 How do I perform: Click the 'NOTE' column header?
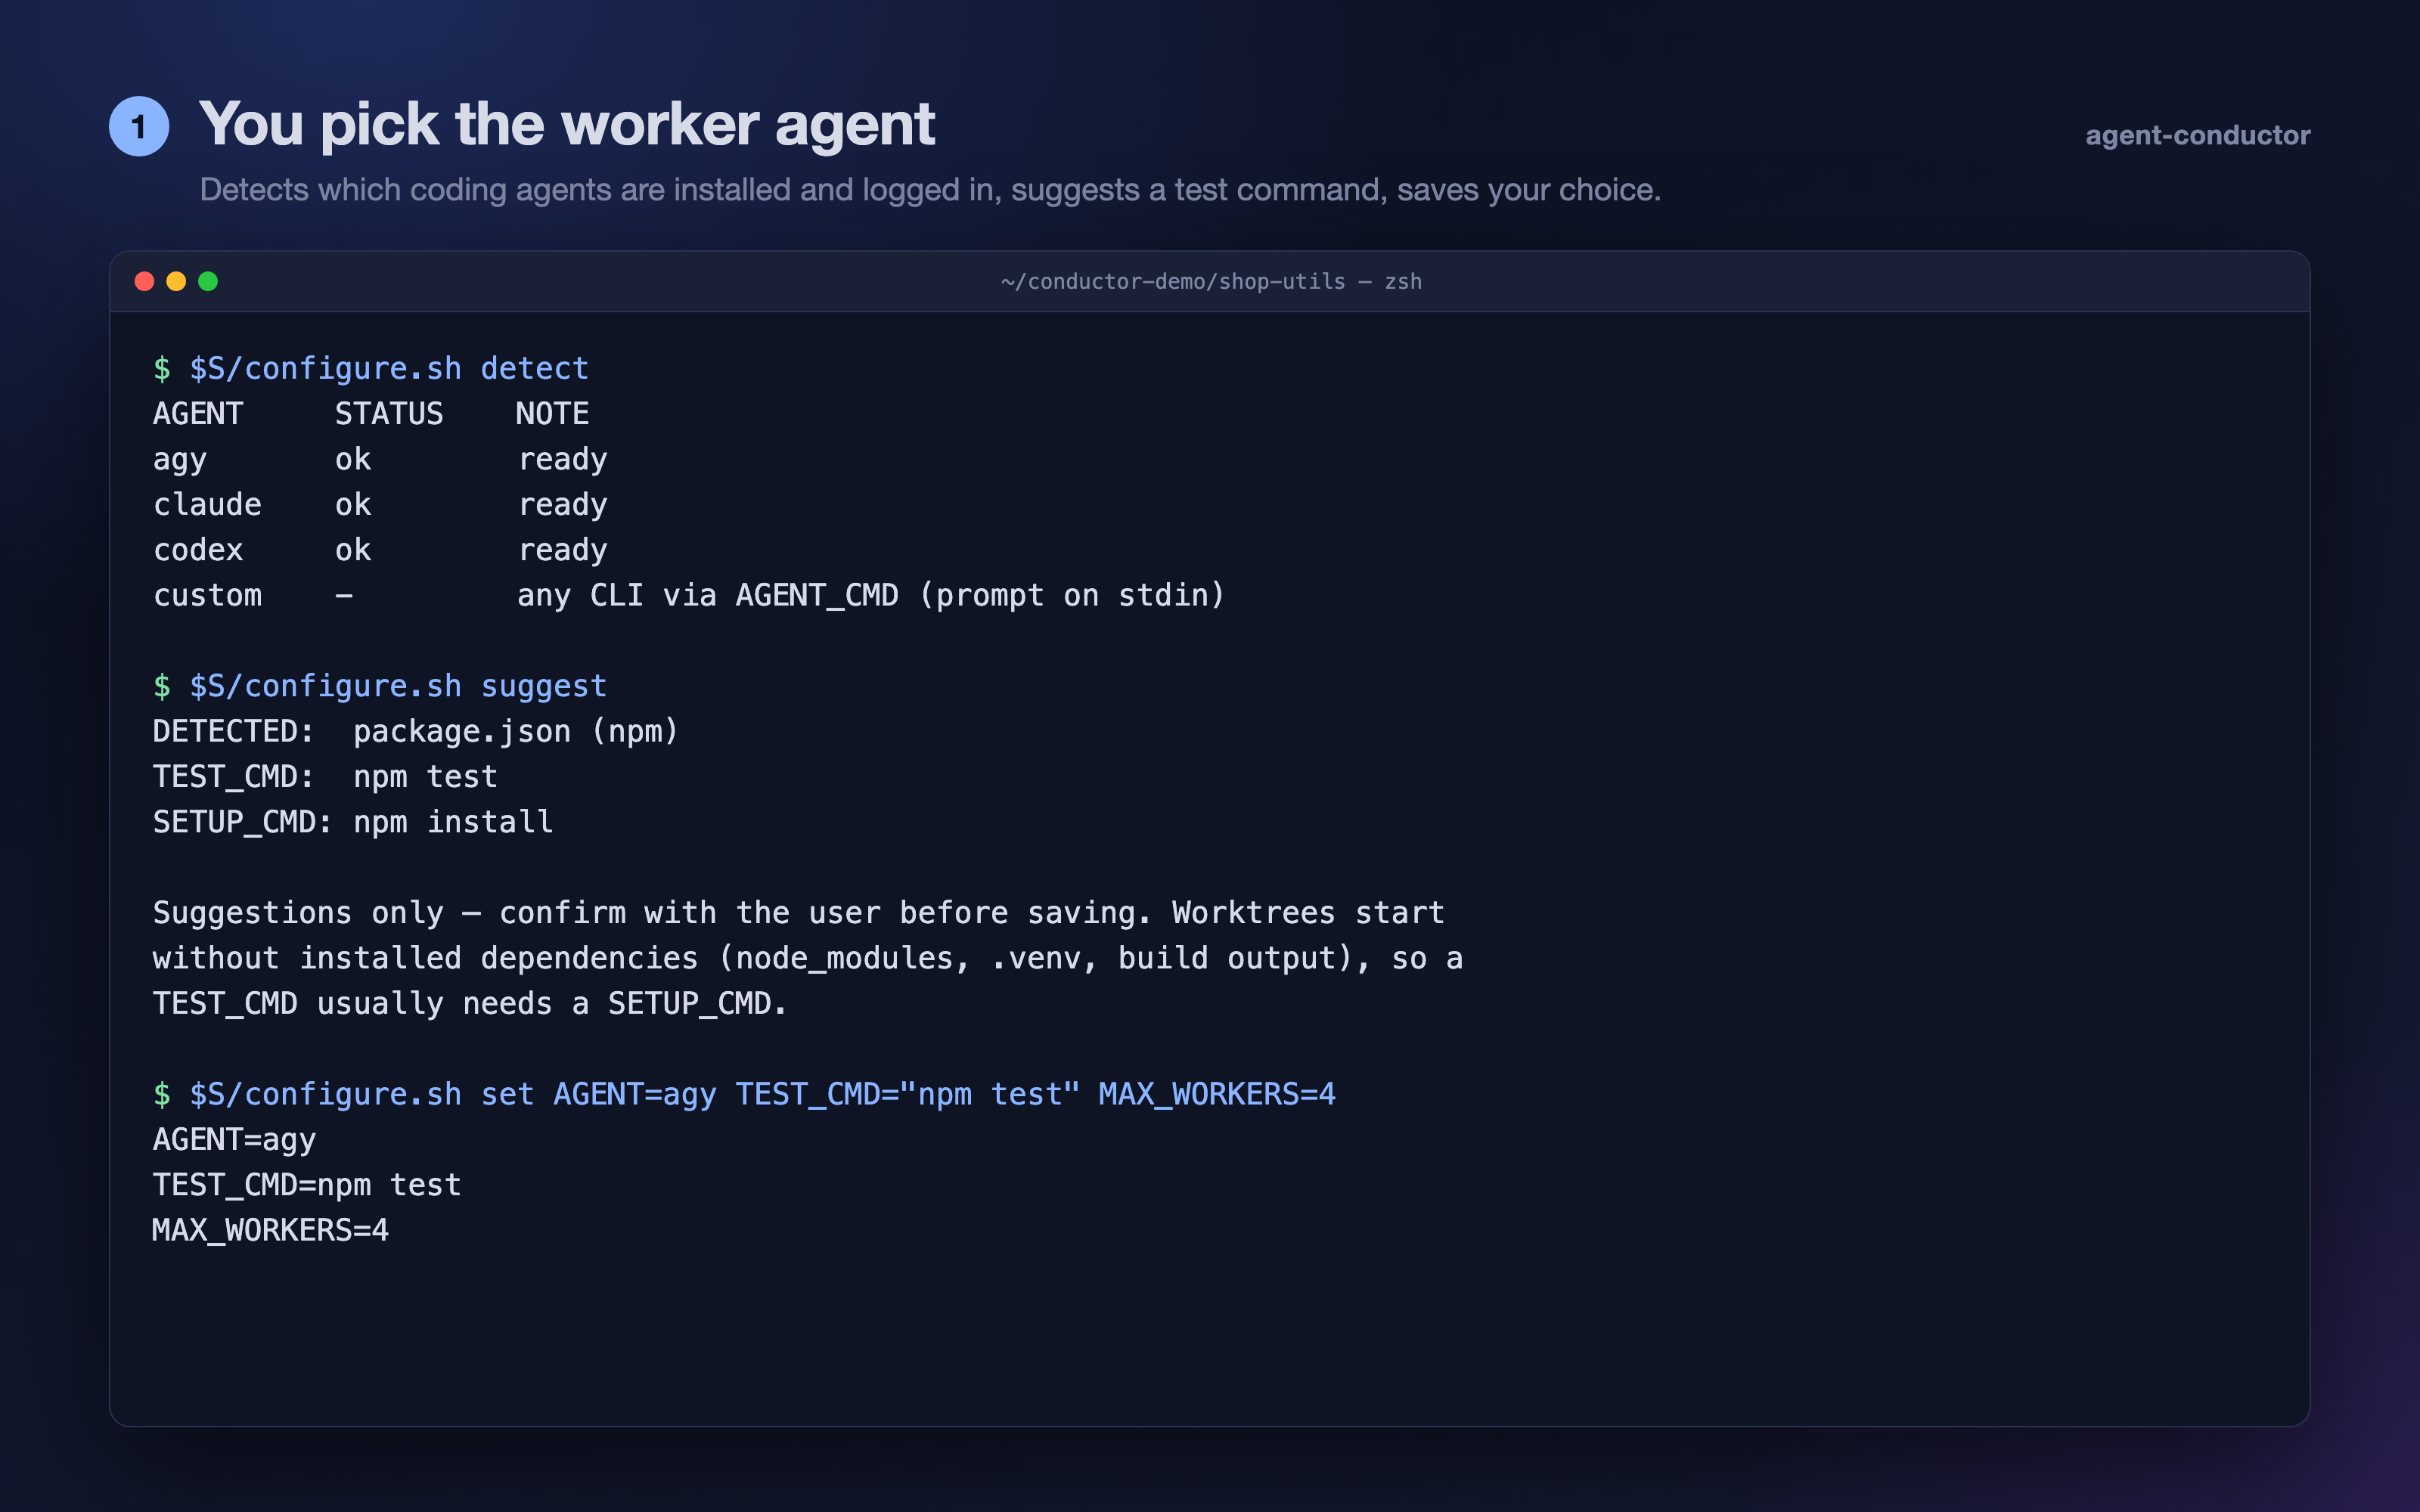coord(552,414)
